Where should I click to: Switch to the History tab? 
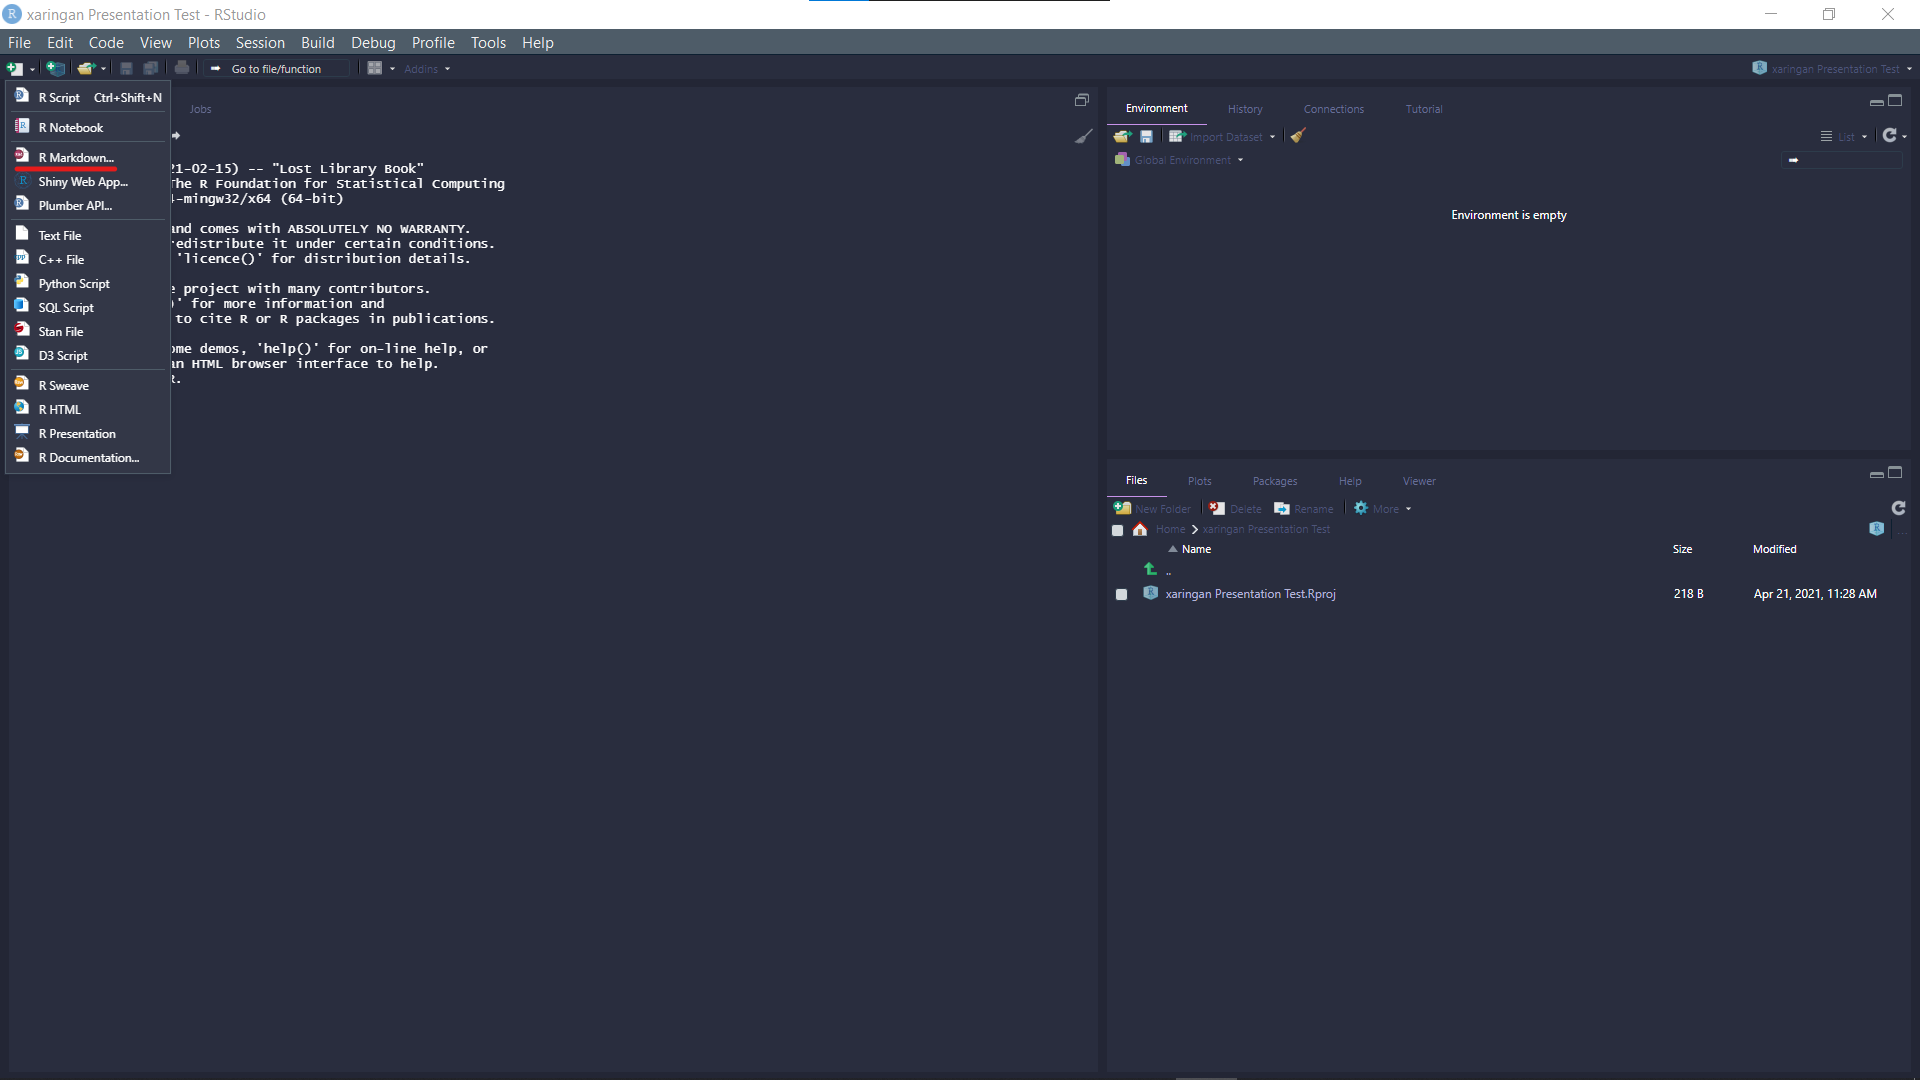click(x=1245, y=109)
